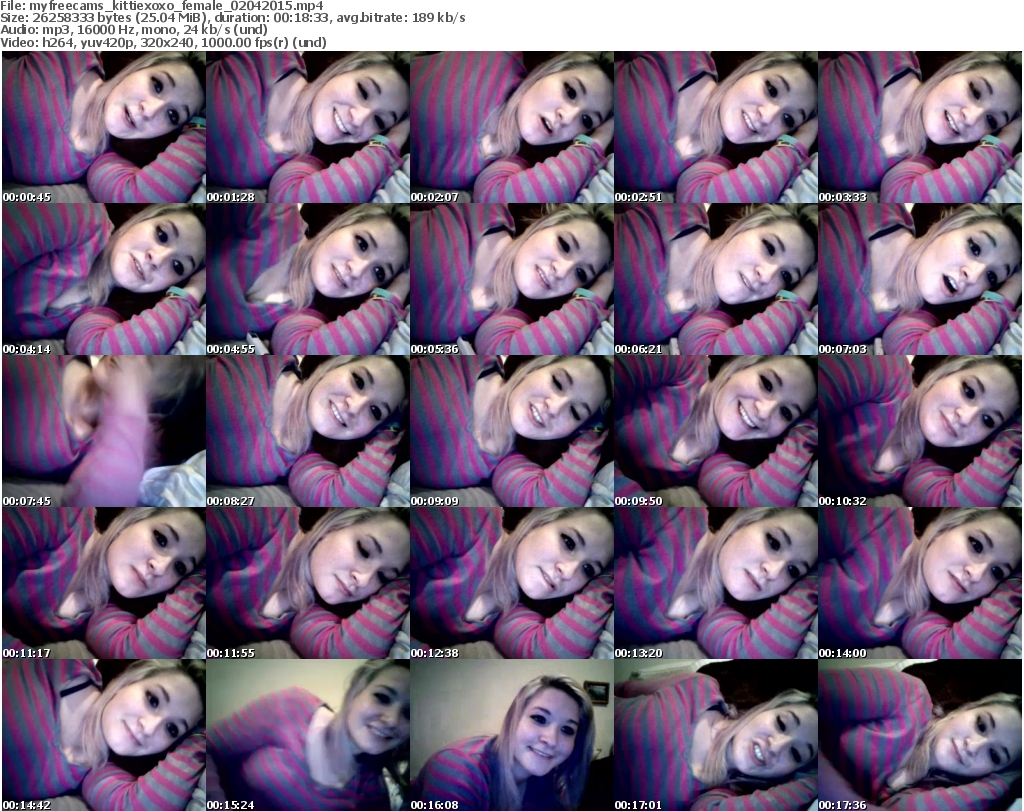Screen dimensions: 1024x811
Task: View the frame stamped 00:15:24
Action: [308, 735]
